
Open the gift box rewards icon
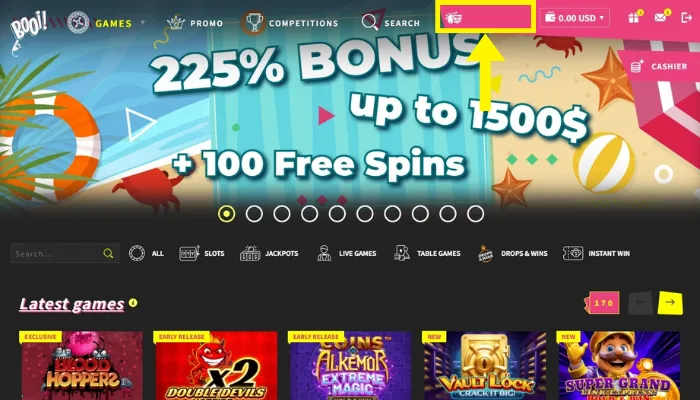pos(633,18)
